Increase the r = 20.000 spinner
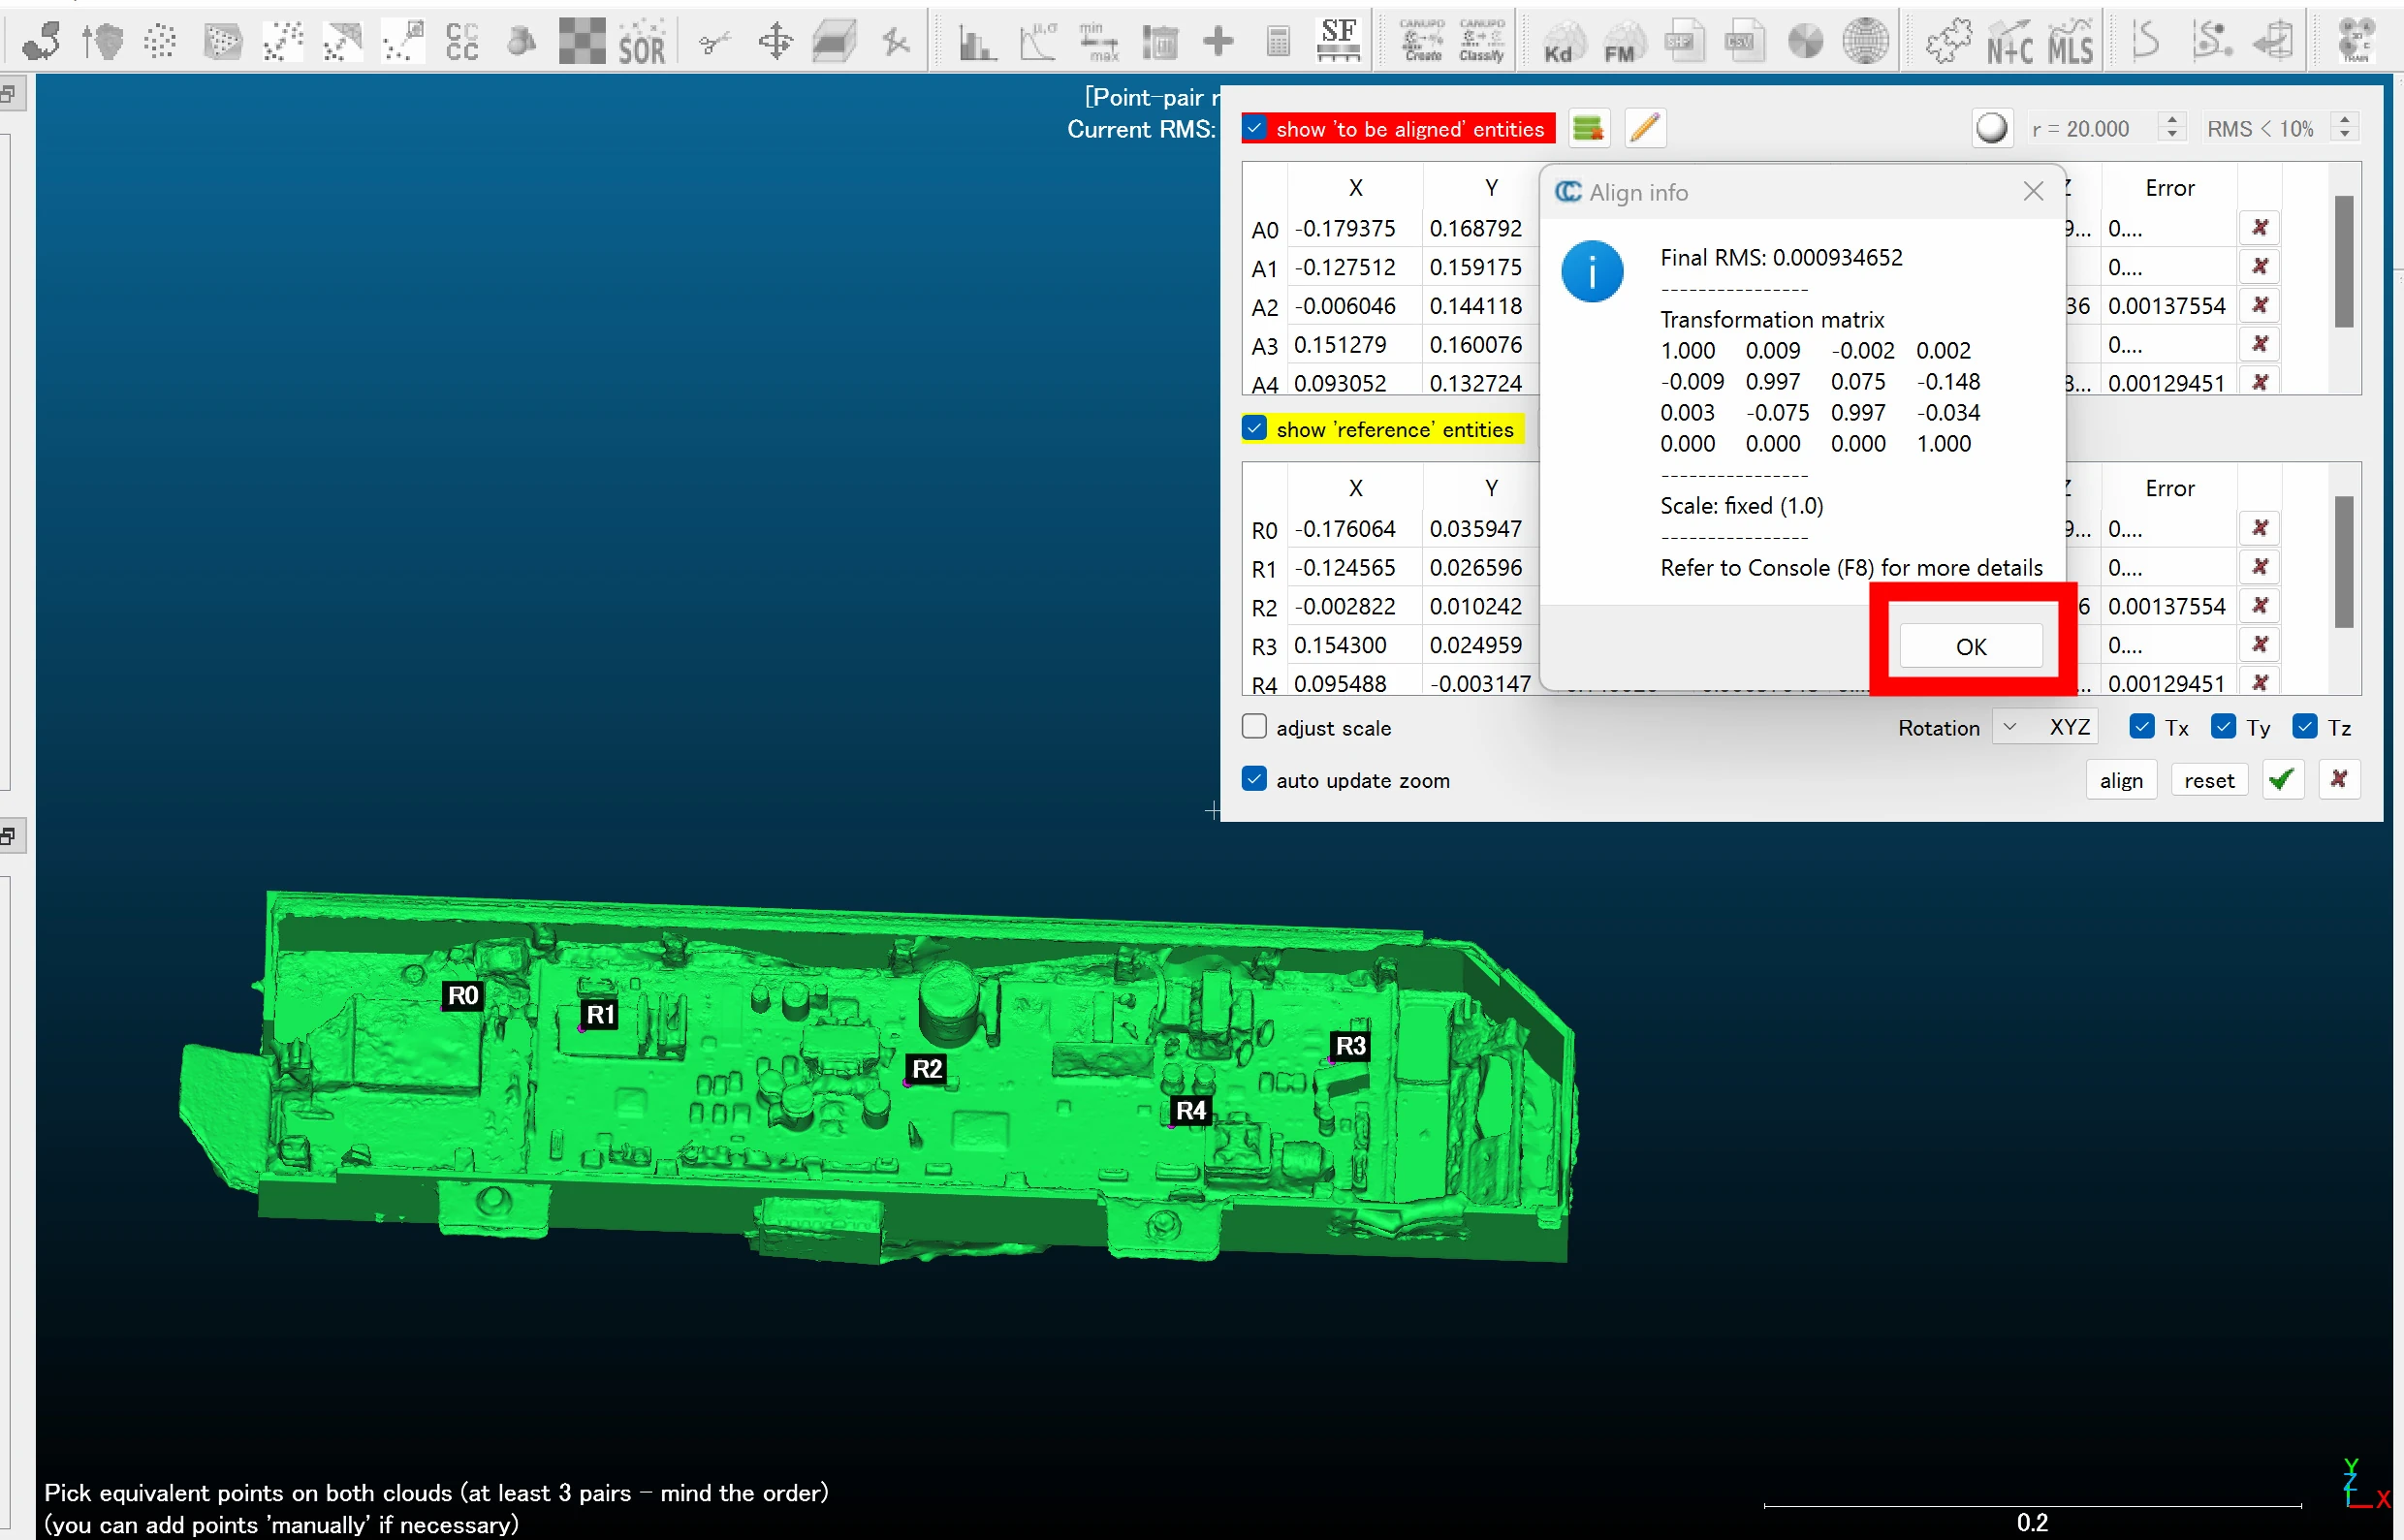 2171,121
